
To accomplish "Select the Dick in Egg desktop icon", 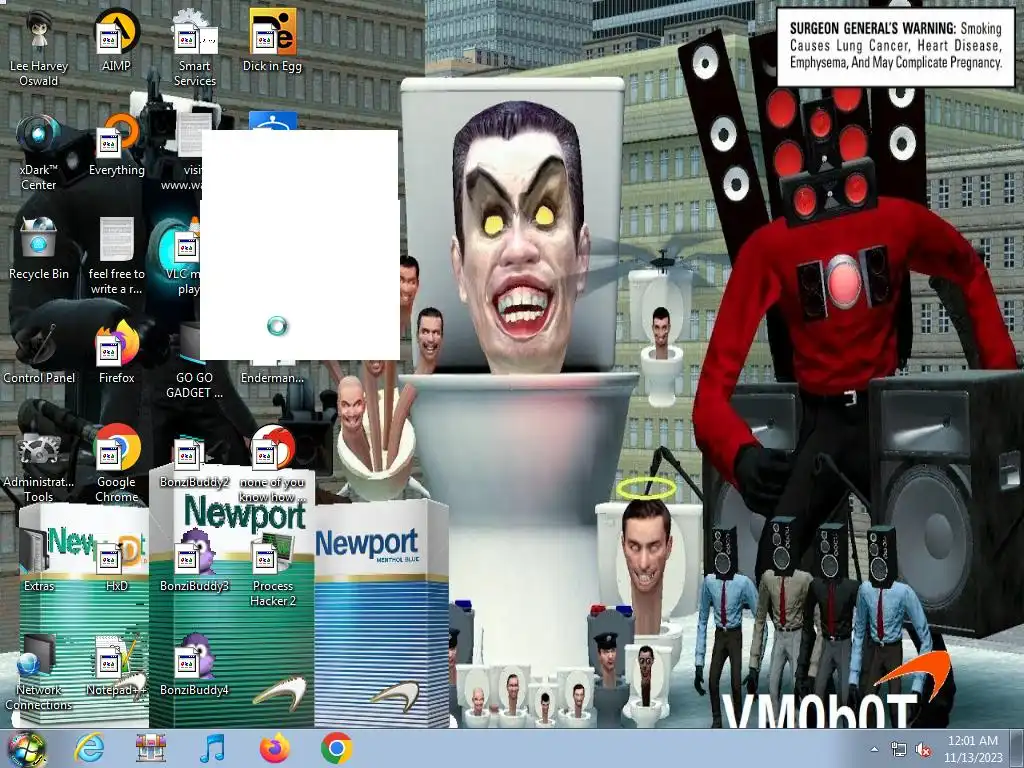I will [x=272, y=40].
